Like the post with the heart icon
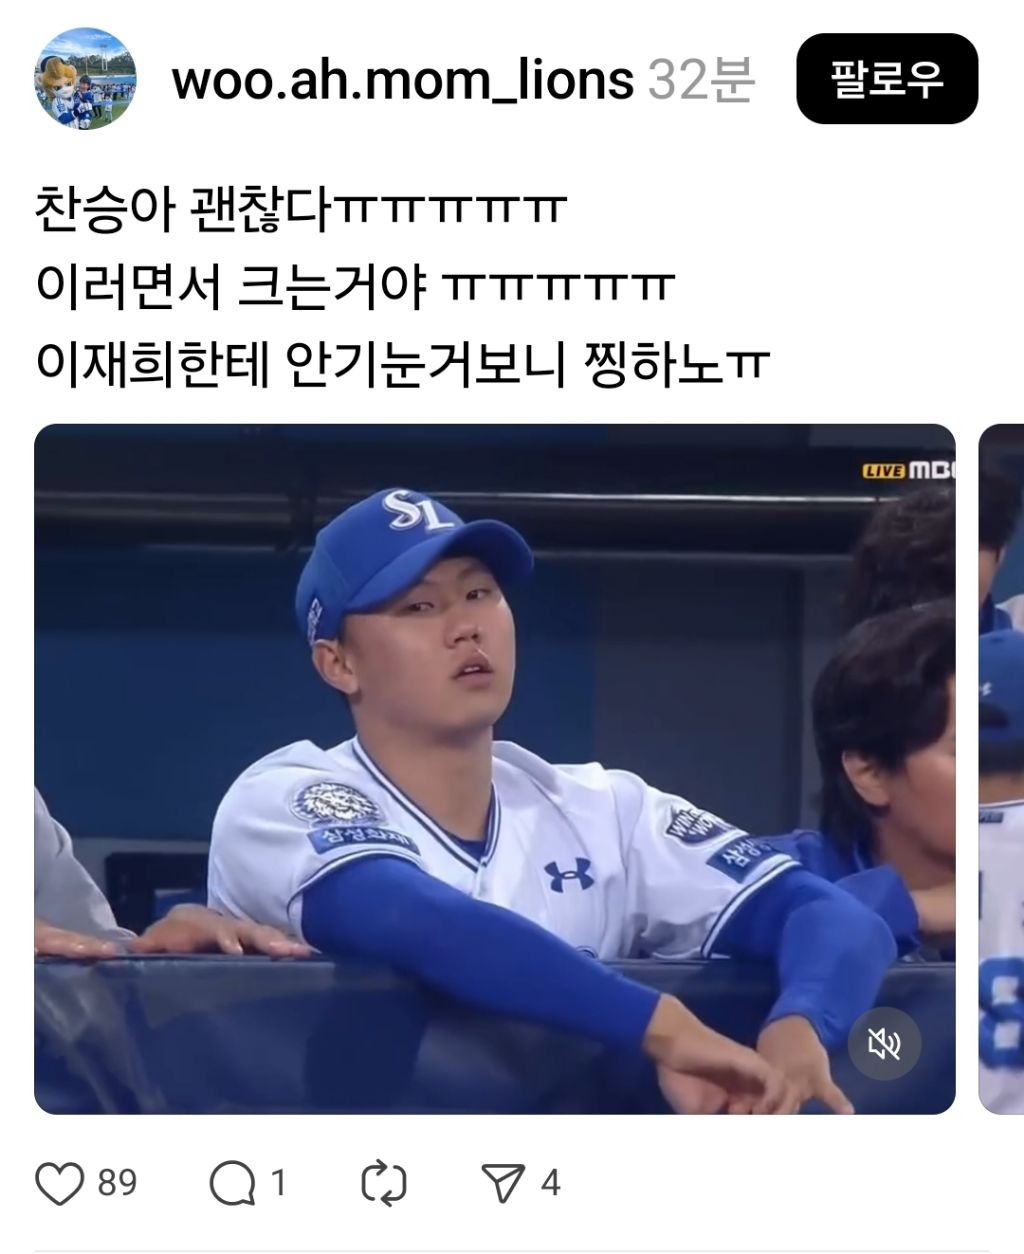 tap(59, 1183)
